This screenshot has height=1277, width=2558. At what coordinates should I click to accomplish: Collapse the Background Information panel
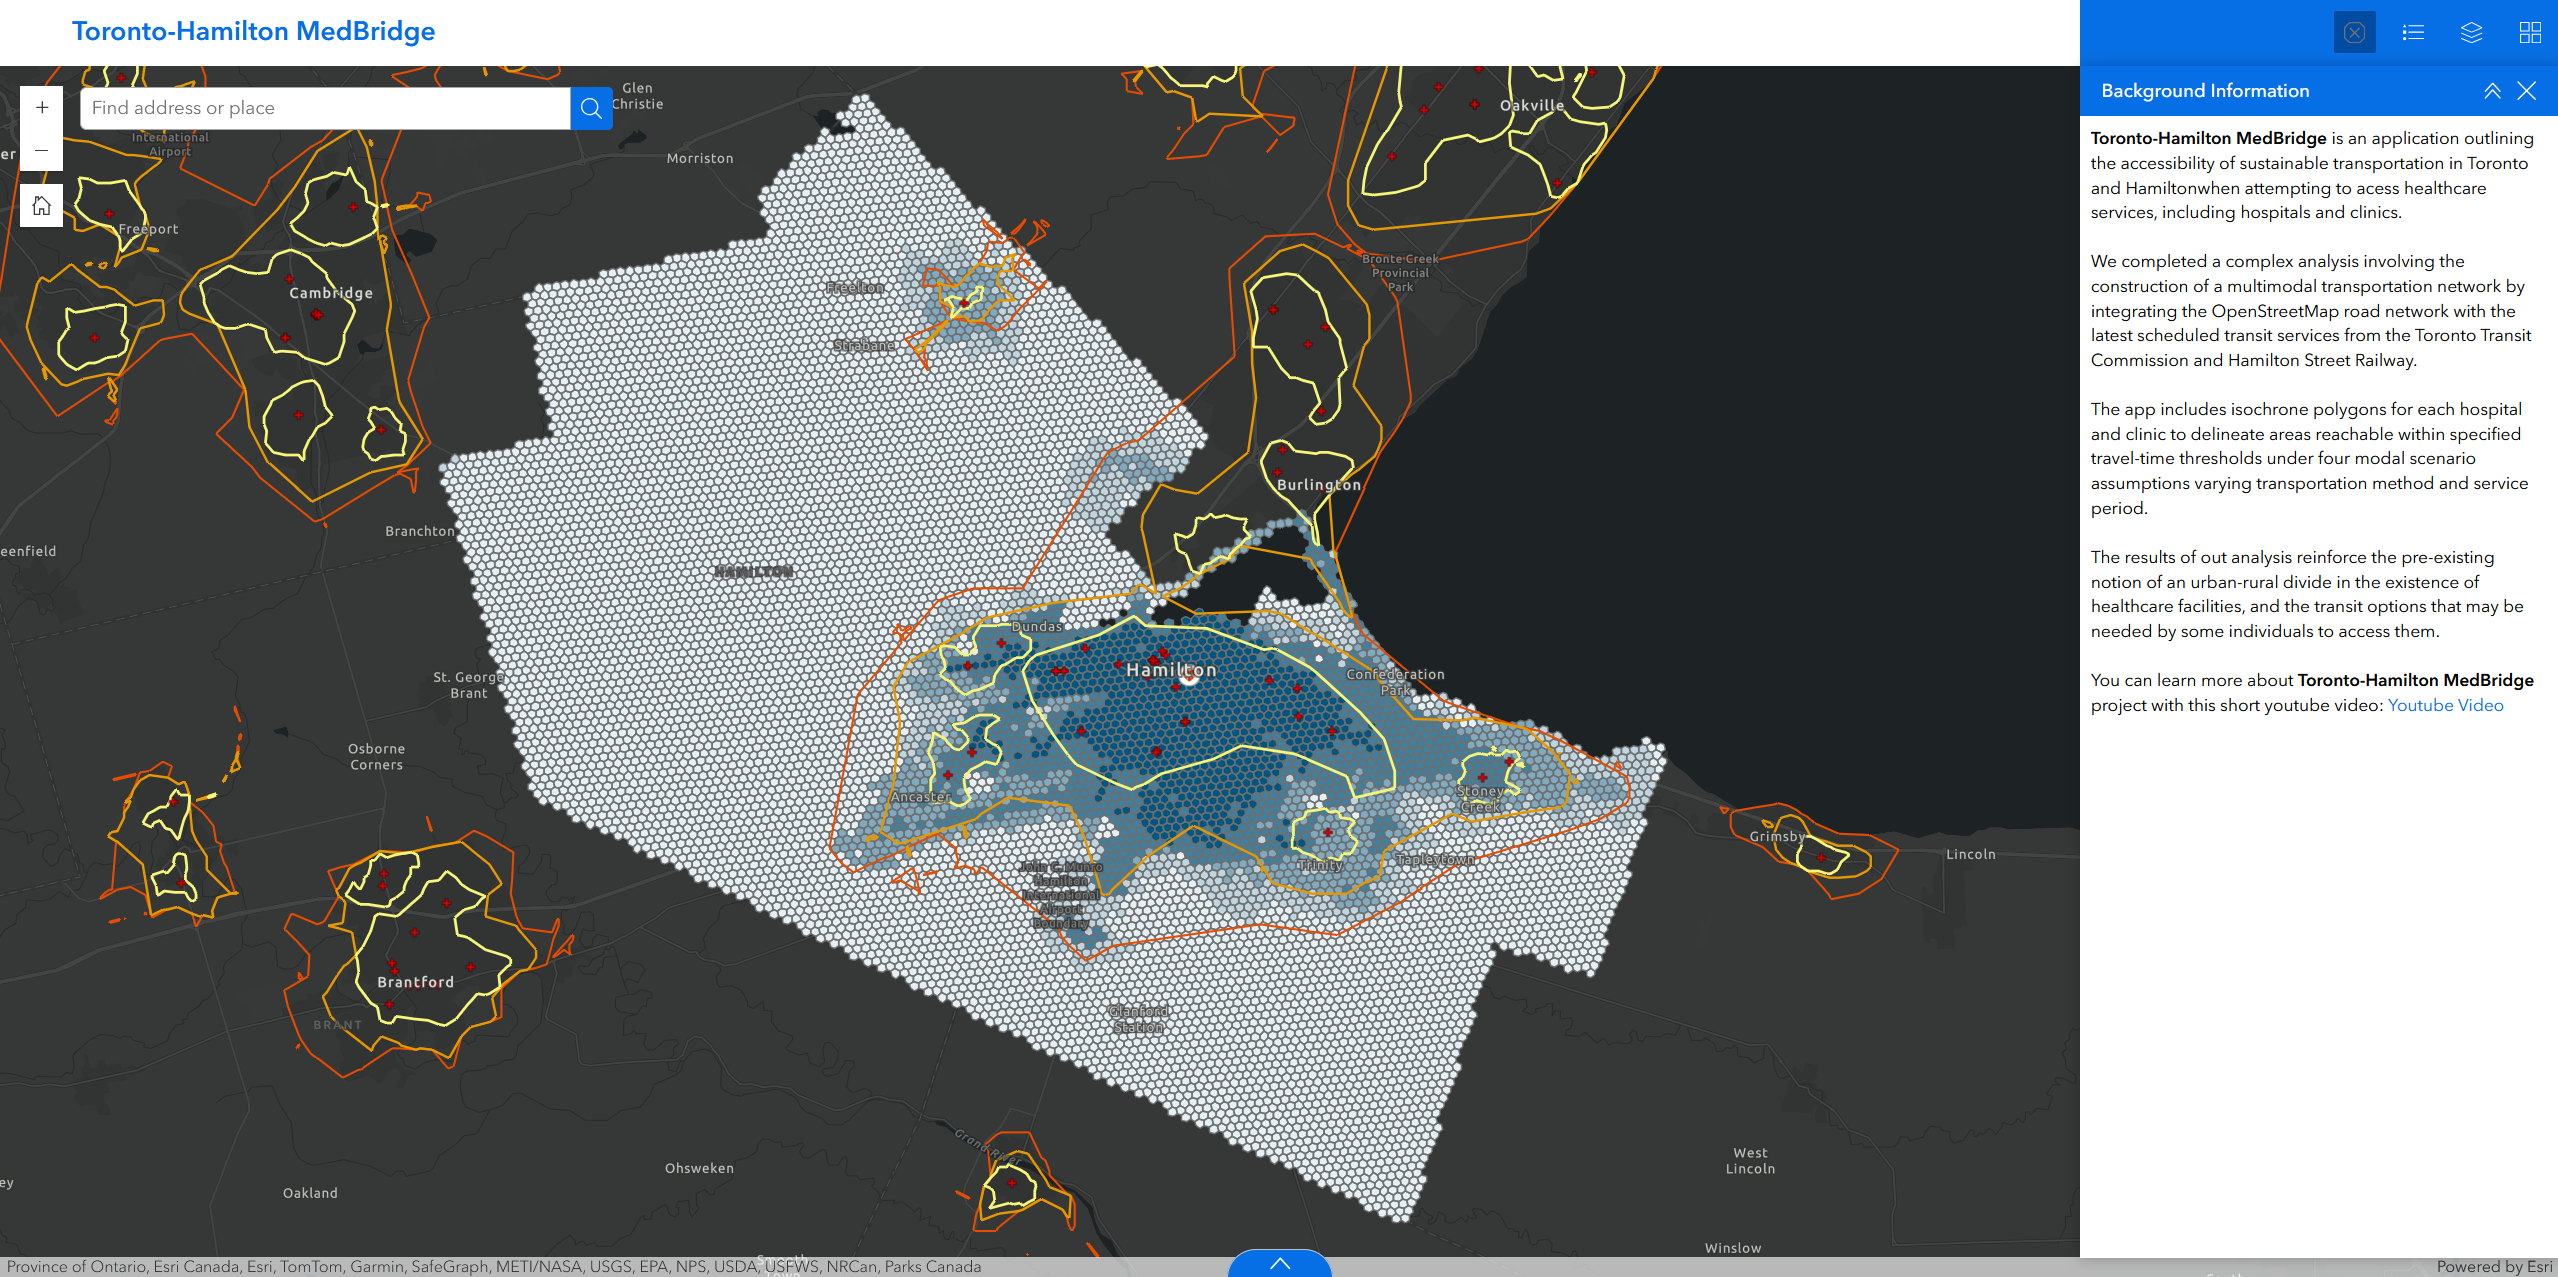2492,91
